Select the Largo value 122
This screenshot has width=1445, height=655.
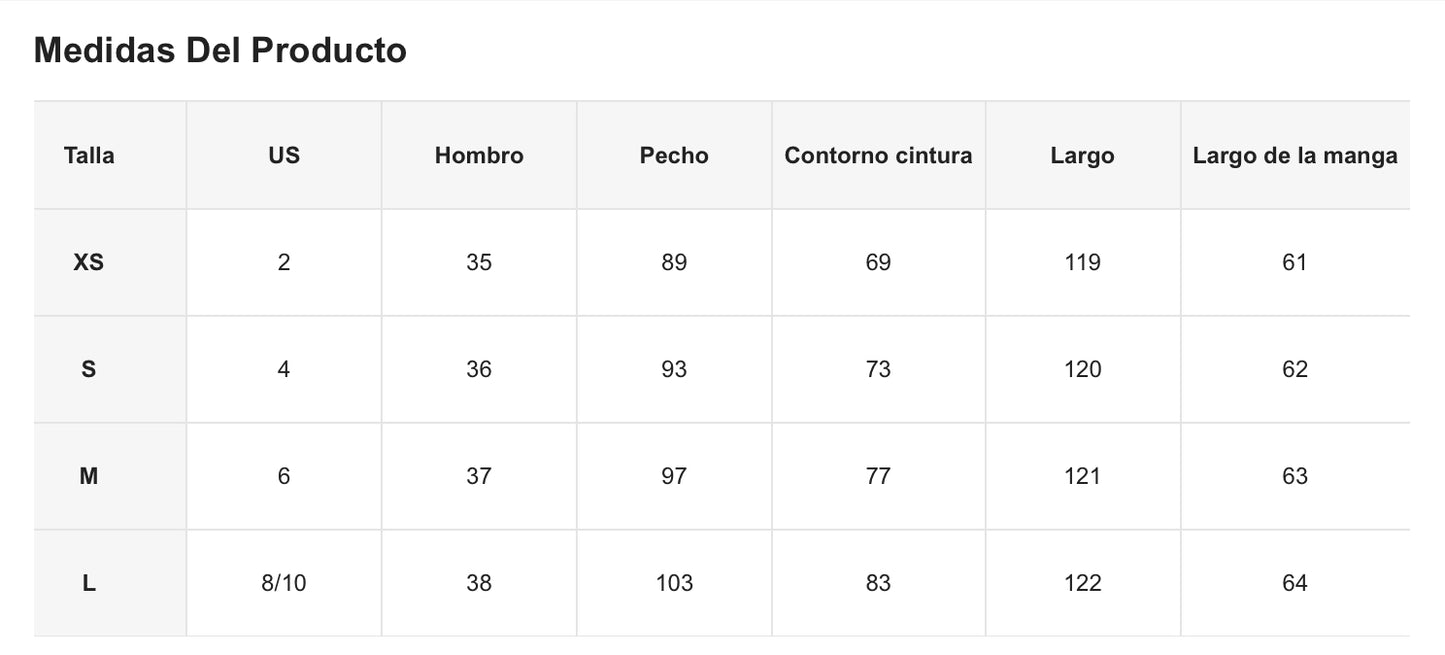1082,584
